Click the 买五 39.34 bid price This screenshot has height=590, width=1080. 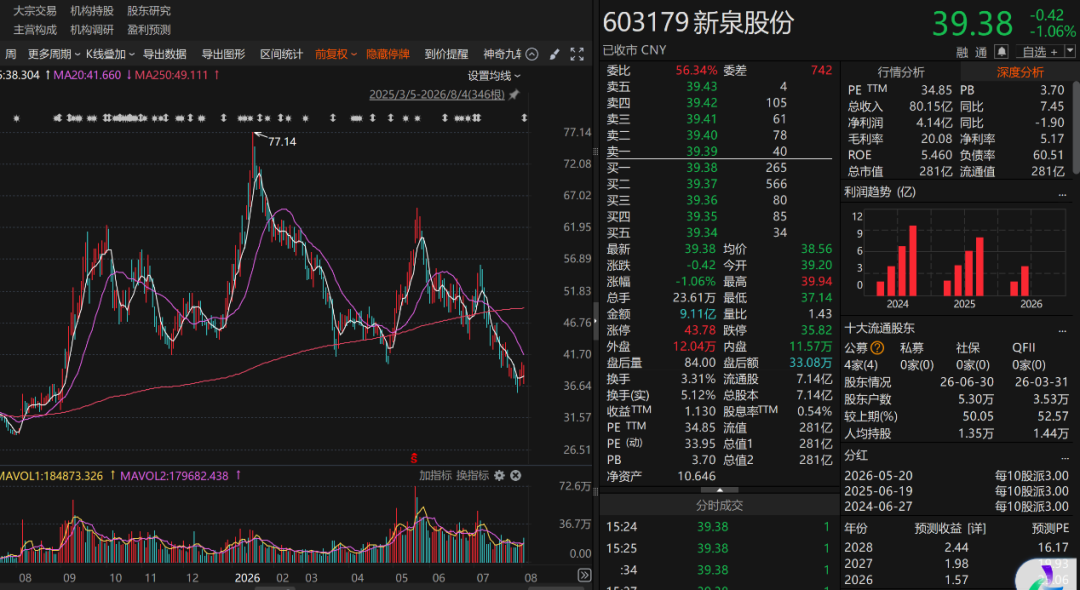[x=701, y=233]
